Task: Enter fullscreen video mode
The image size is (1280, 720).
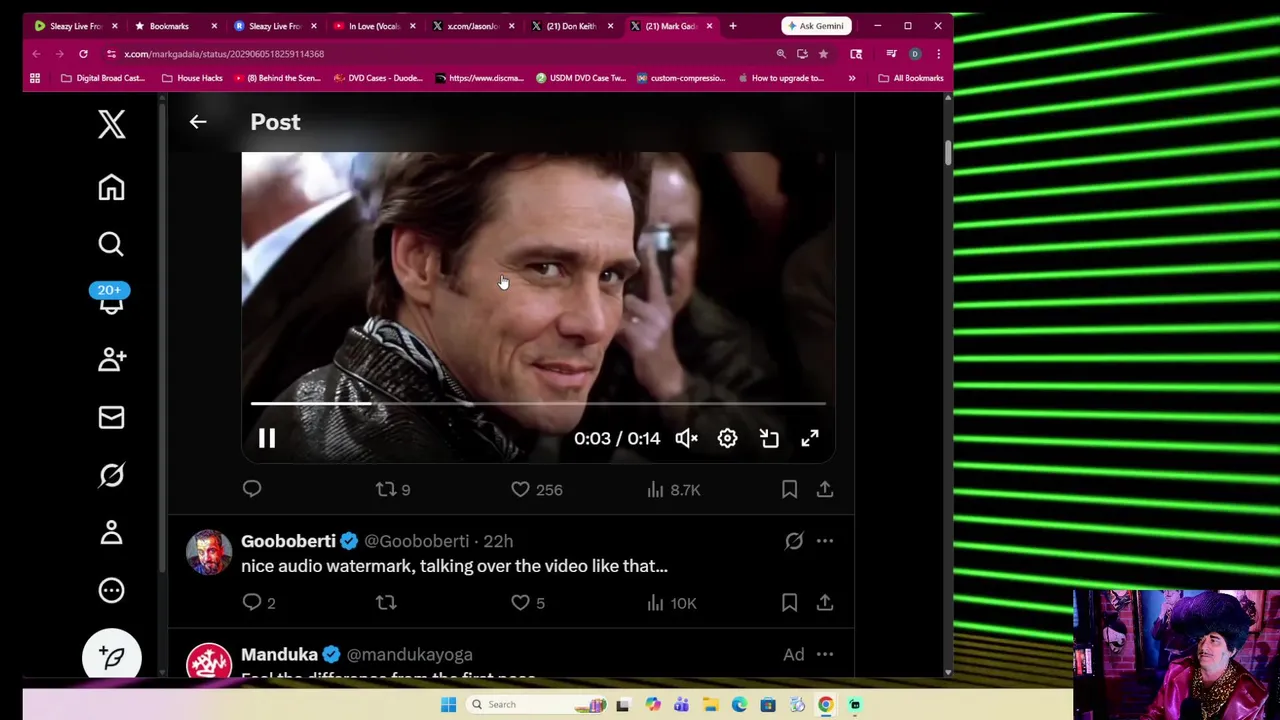Action: click(x=810, y=438)
